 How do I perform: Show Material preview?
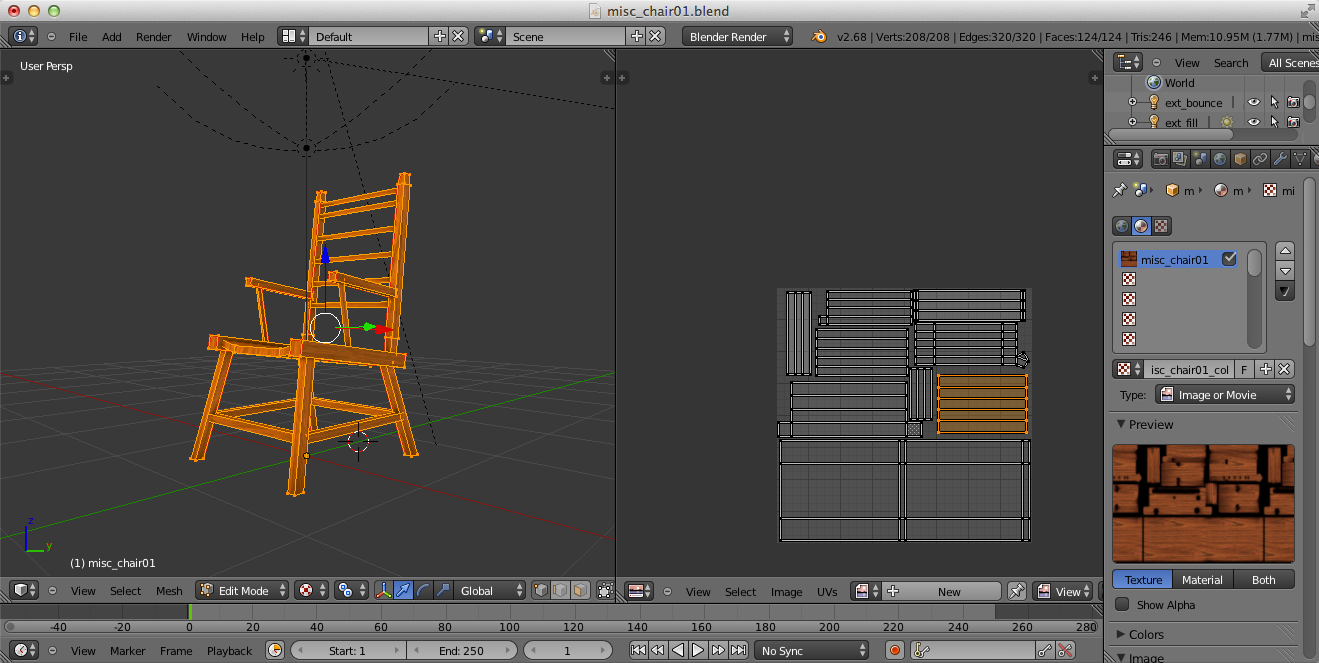click(1202, 579)
